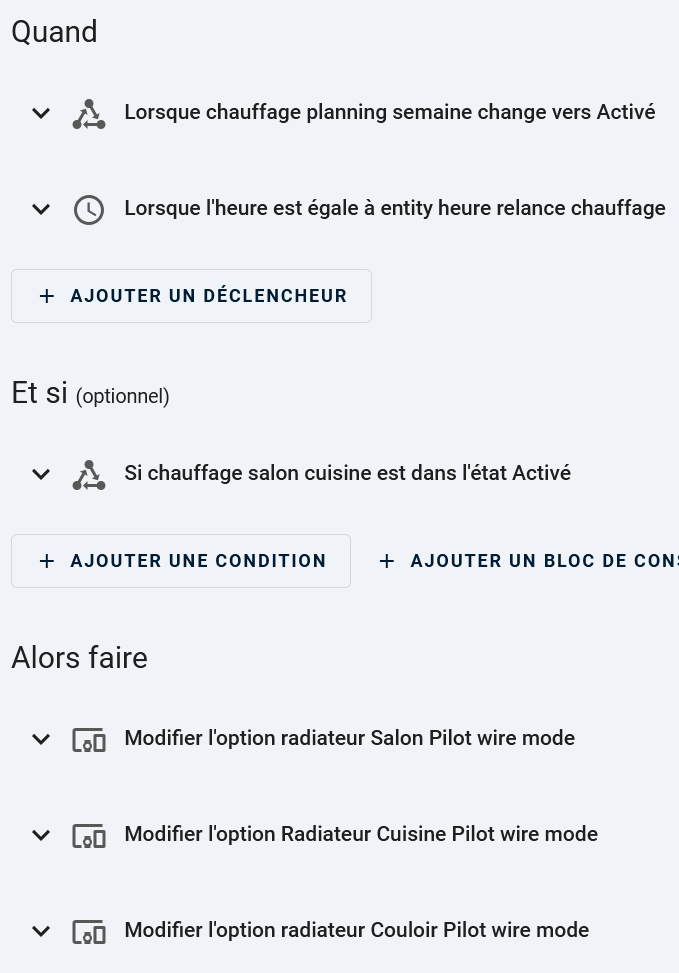Expand the radiateur Salon Pilot wire action chevron
Screen dimensions: 679x973
(41, 739)
